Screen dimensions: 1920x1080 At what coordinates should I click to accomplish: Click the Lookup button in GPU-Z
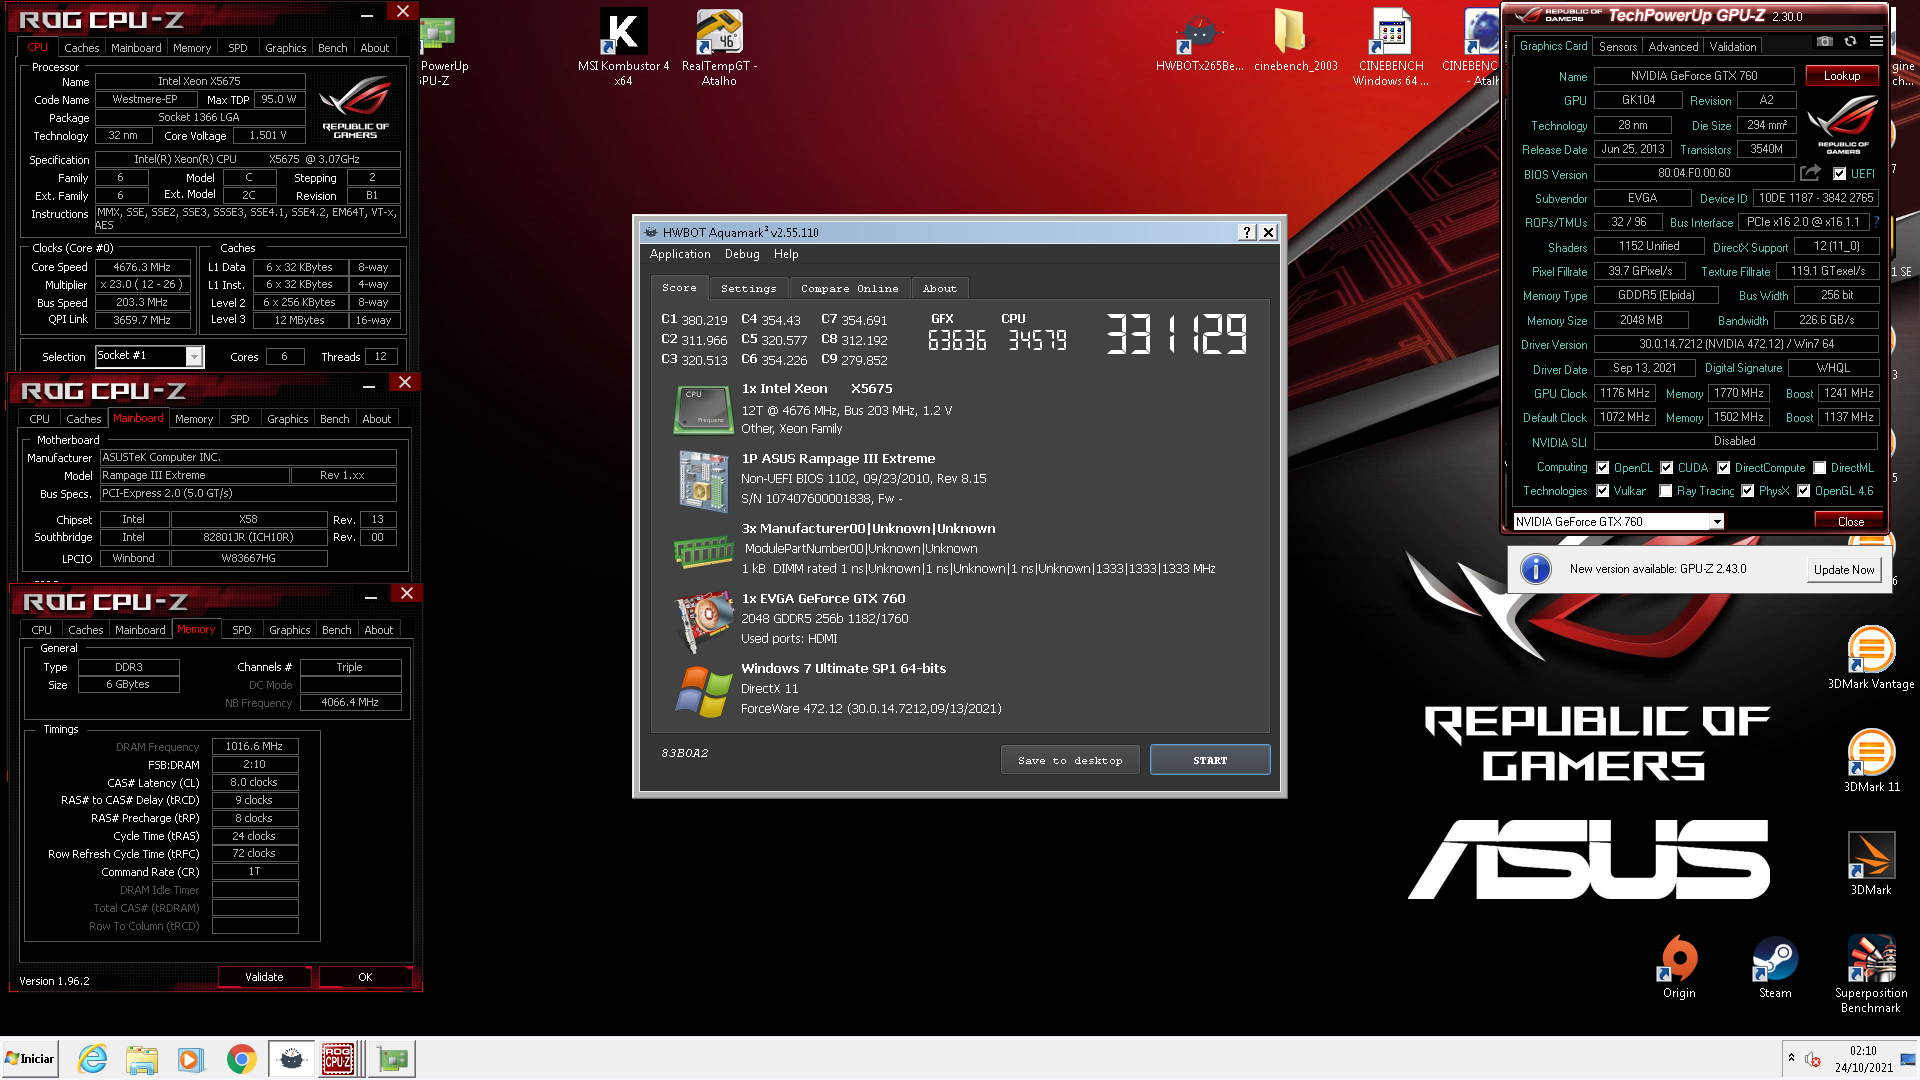tap(1842, 76)
